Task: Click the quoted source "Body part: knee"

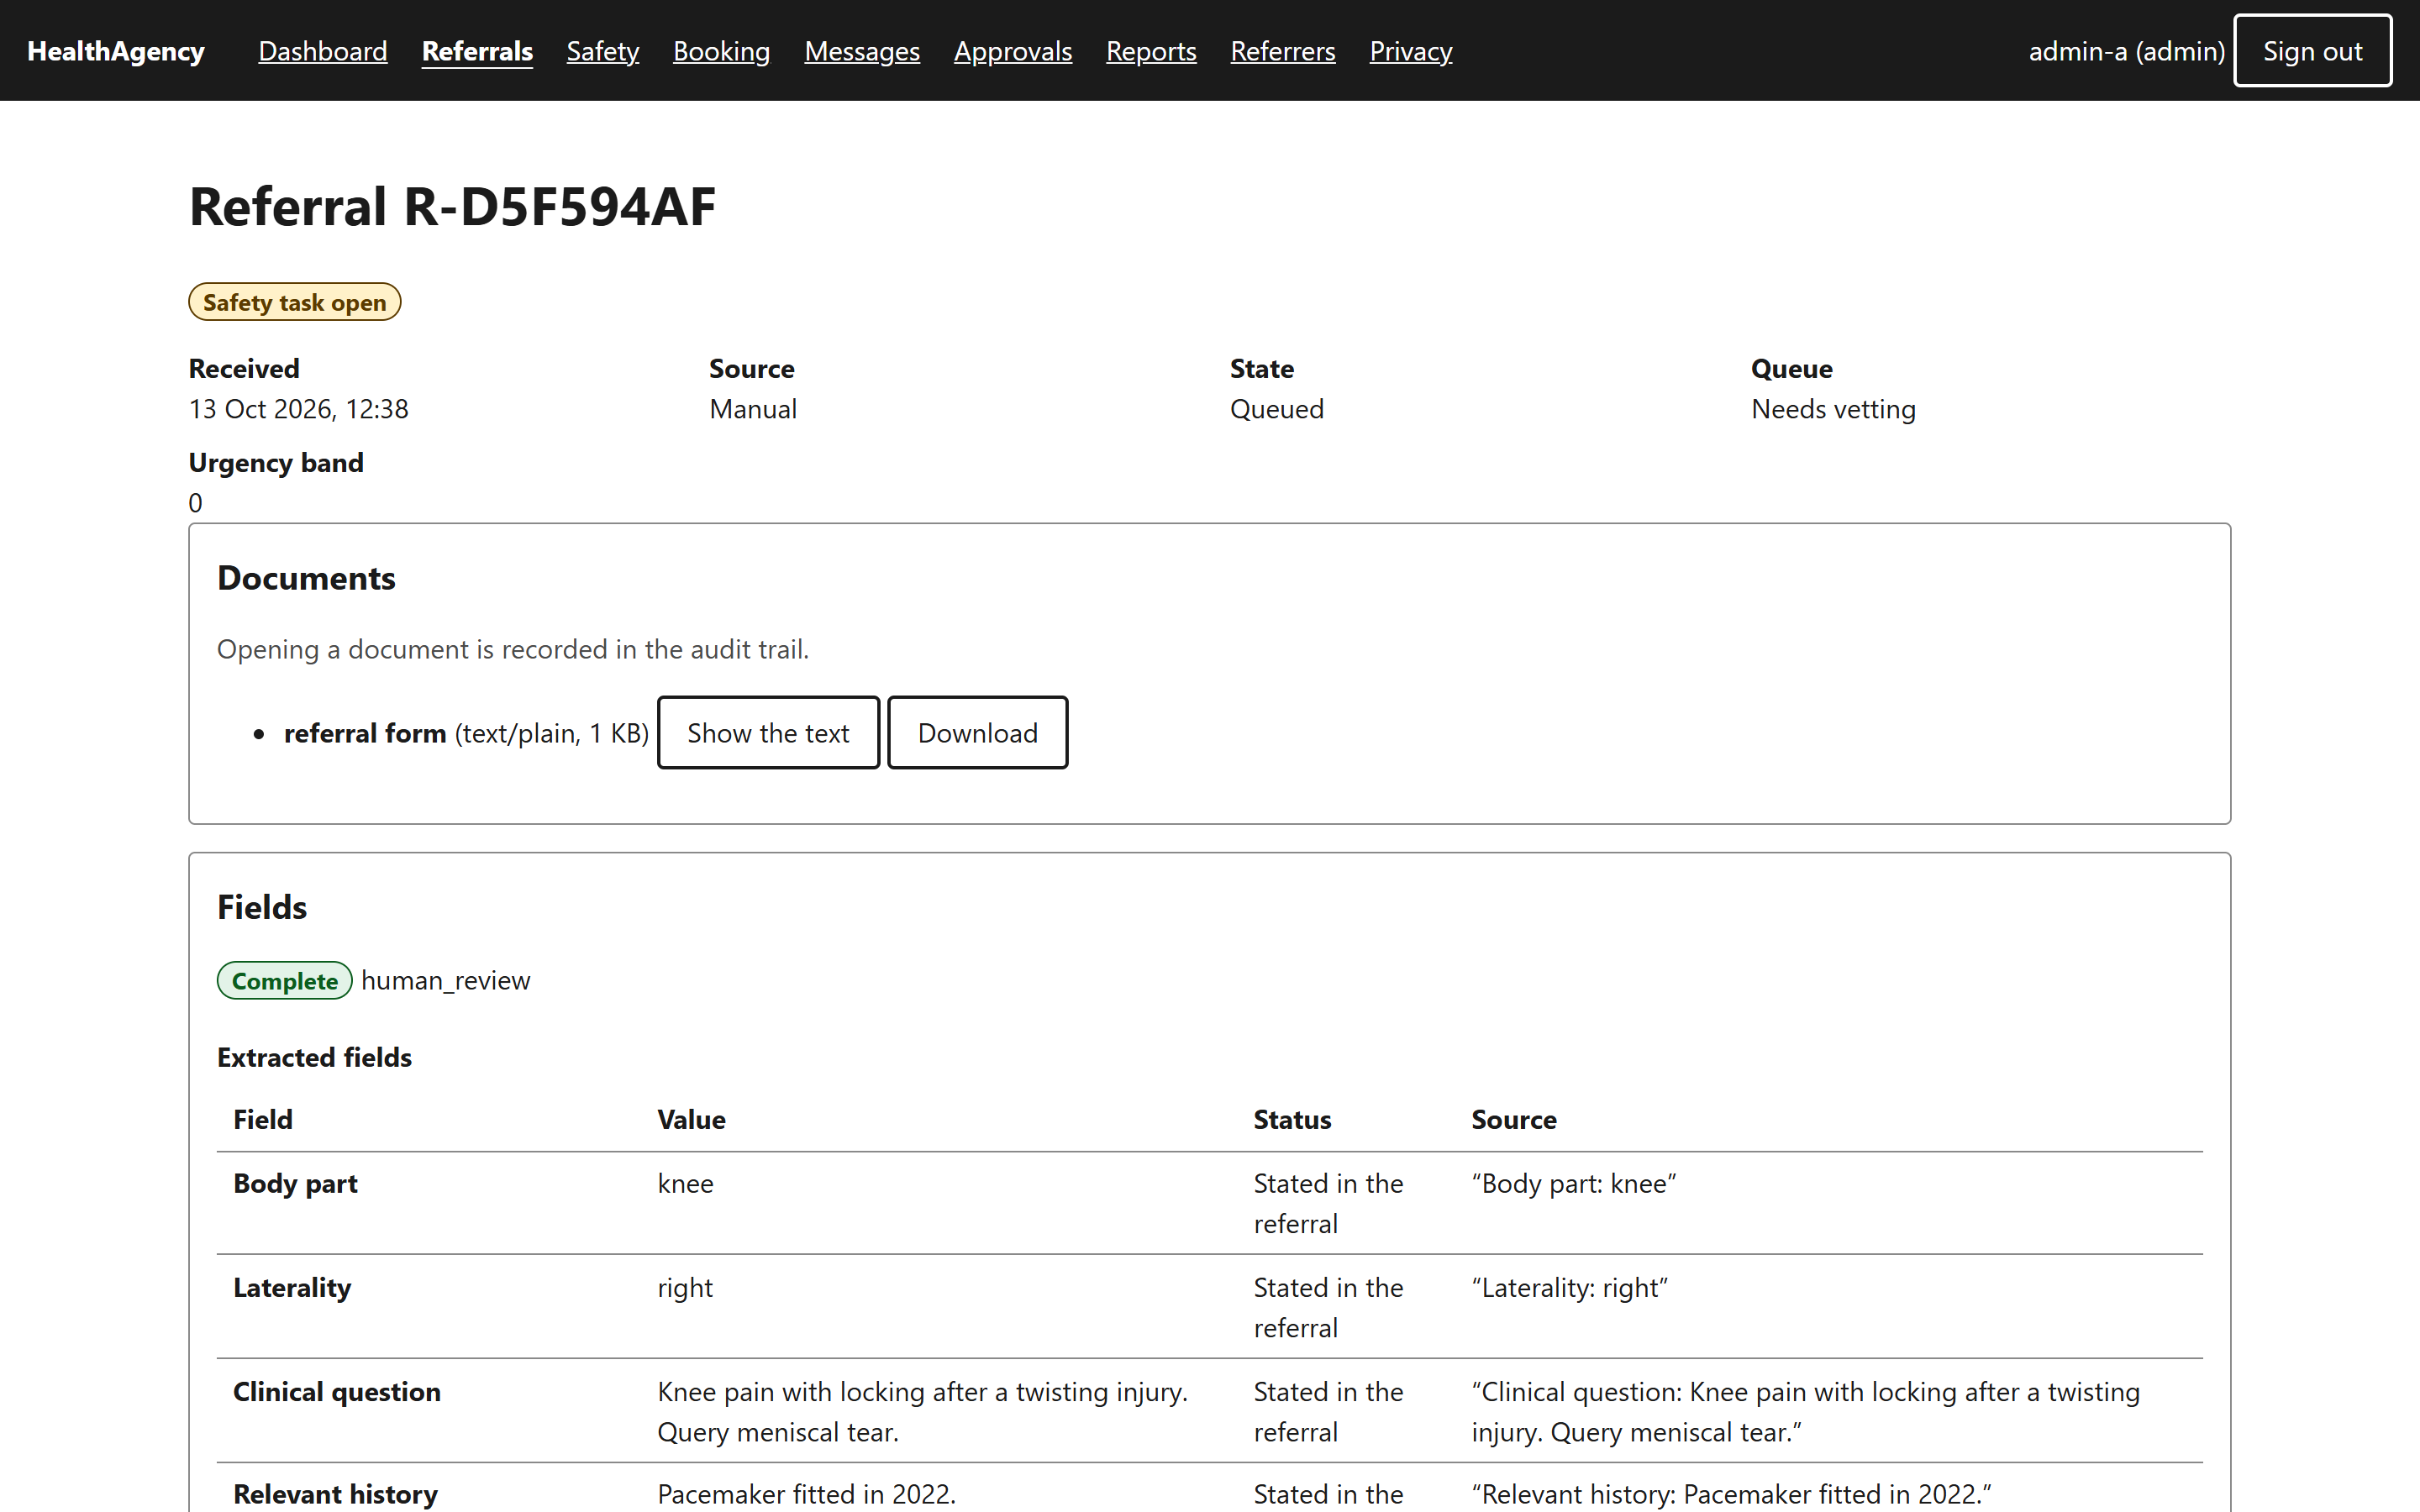Action: pyautogui.click(x=1573, y=1183)
